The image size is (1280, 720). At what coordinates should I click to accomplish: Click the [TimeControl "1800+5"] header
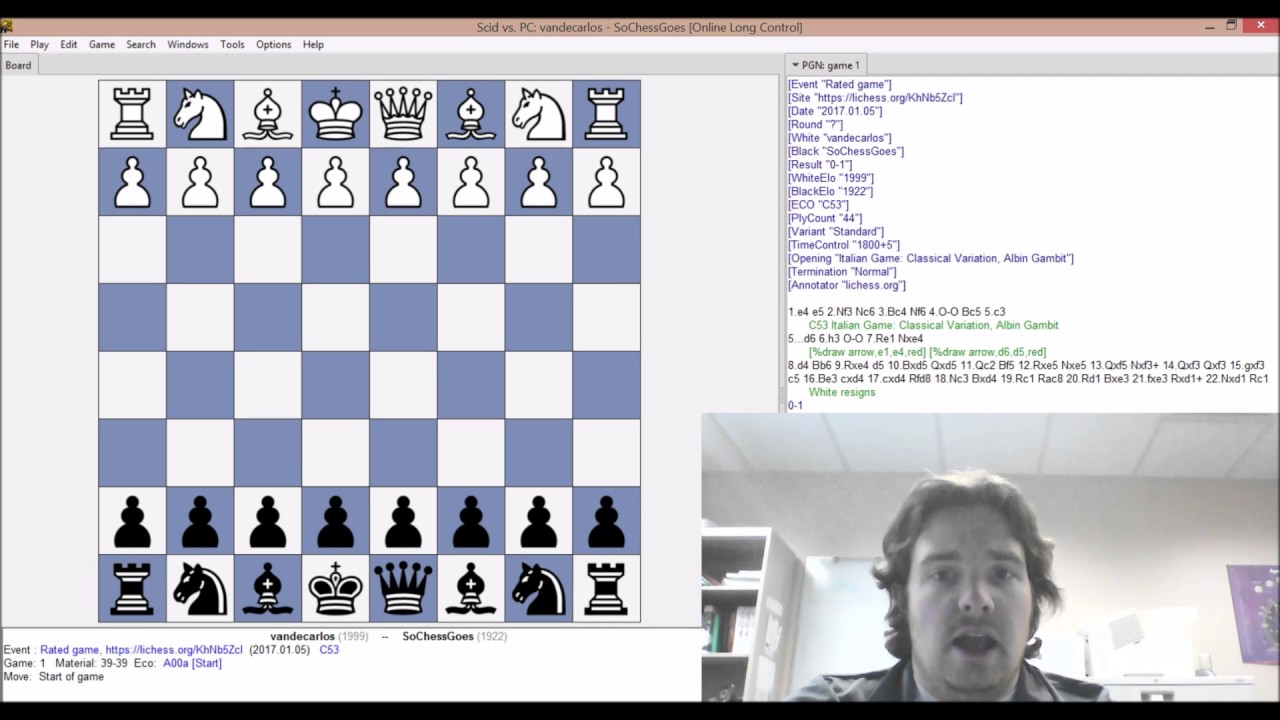[844, 245]
